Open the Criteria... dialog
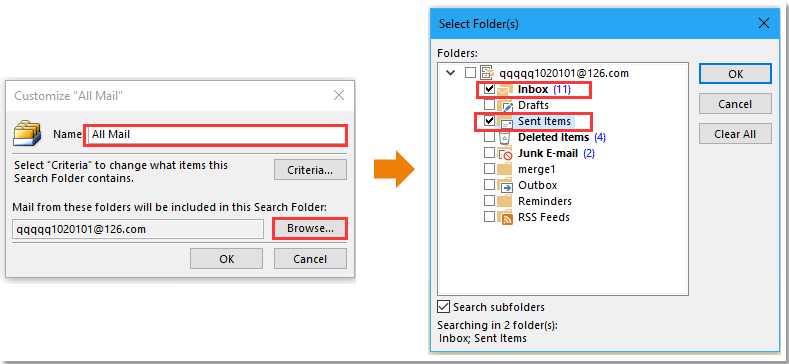The image size is (789, 364). 310,170
